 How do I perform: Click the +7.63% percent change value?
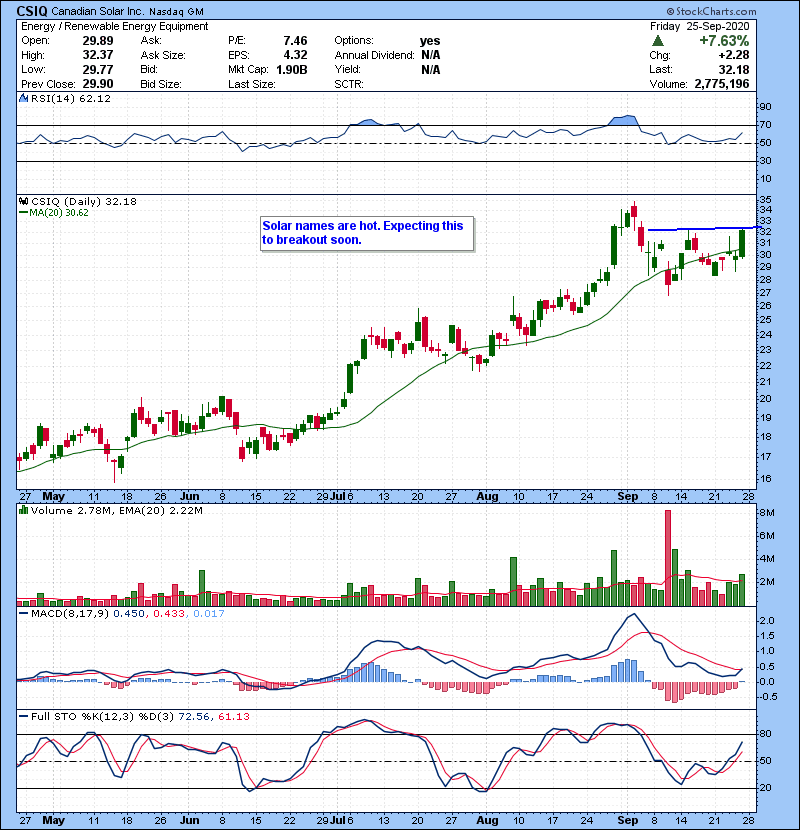[x=724, y=41]
